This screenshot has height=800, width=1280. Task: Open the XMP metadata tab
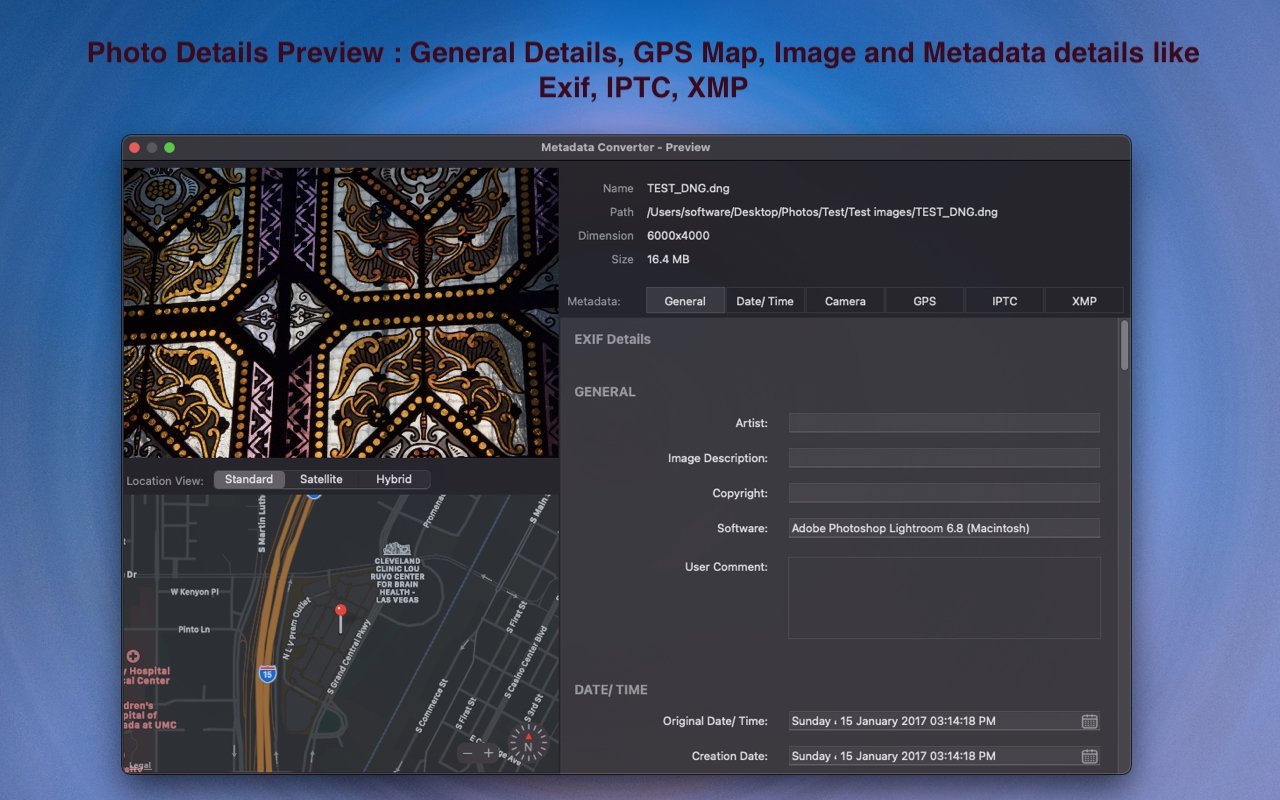coord(1084,301)
